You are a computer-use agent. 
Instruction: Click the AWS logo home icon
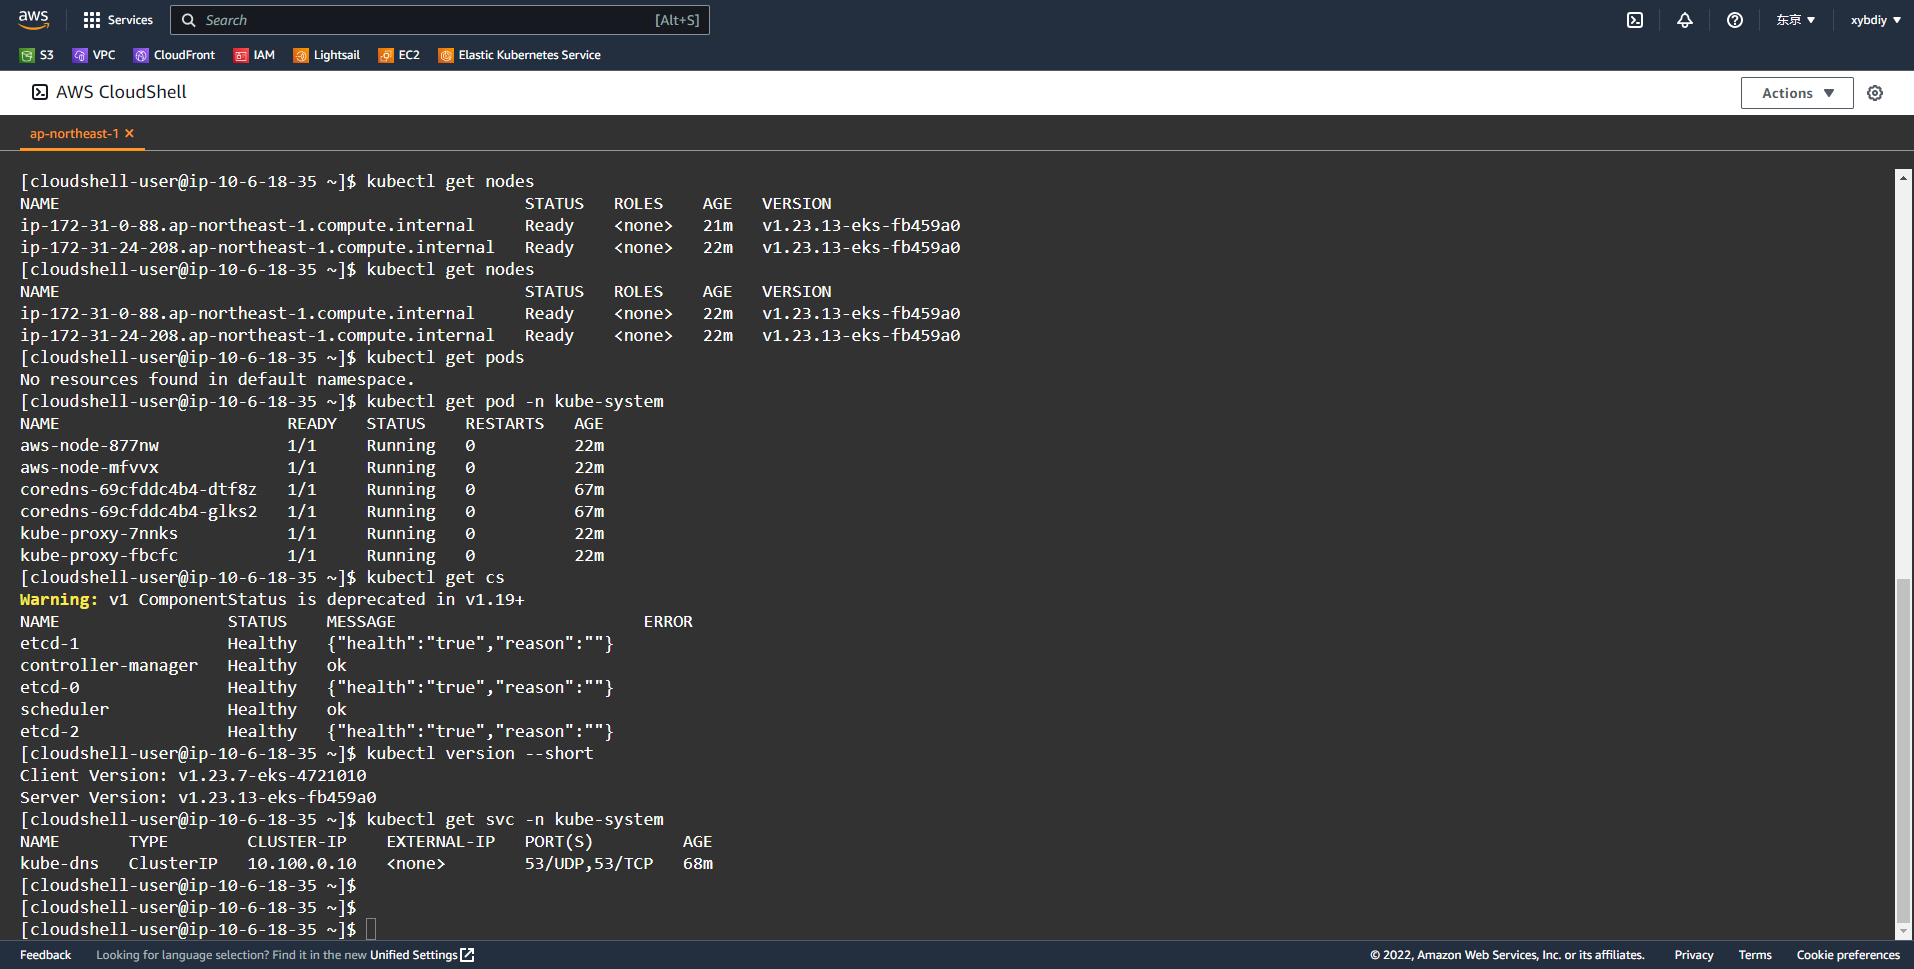pyautogui.click(x=33, y=19)
